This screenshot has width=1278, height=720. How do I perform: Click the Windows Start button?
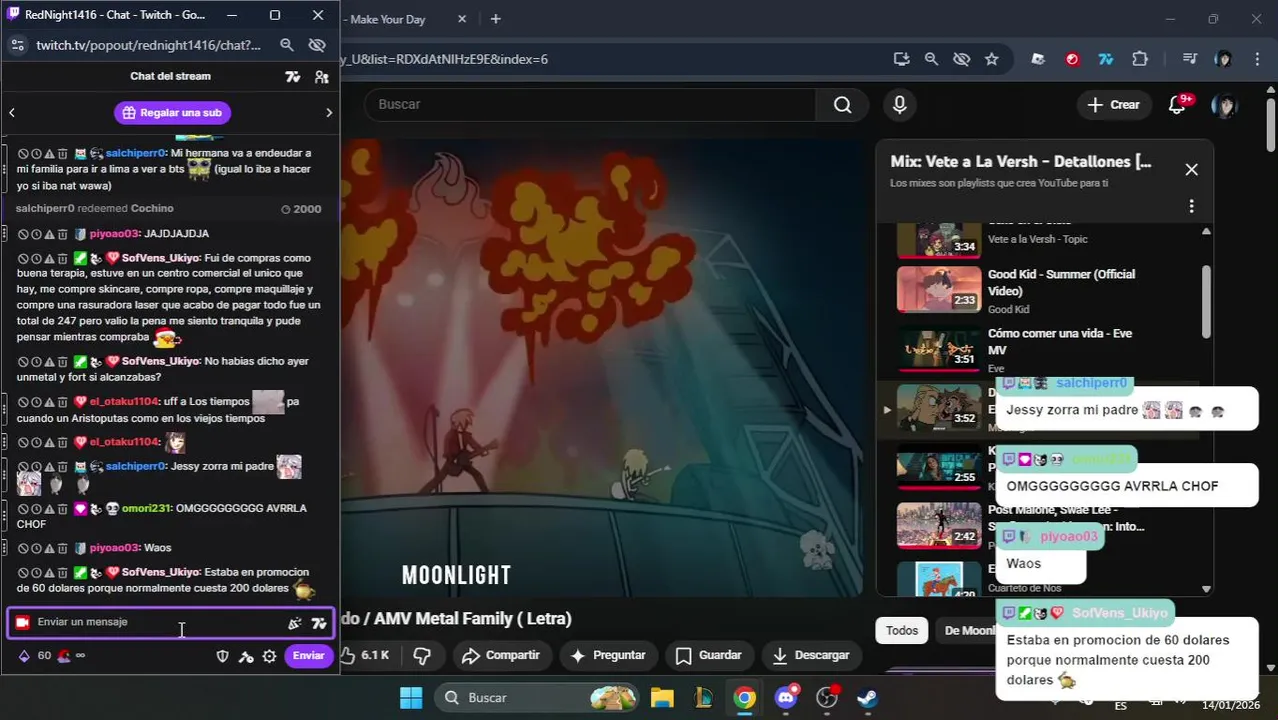tap(411, 697)
